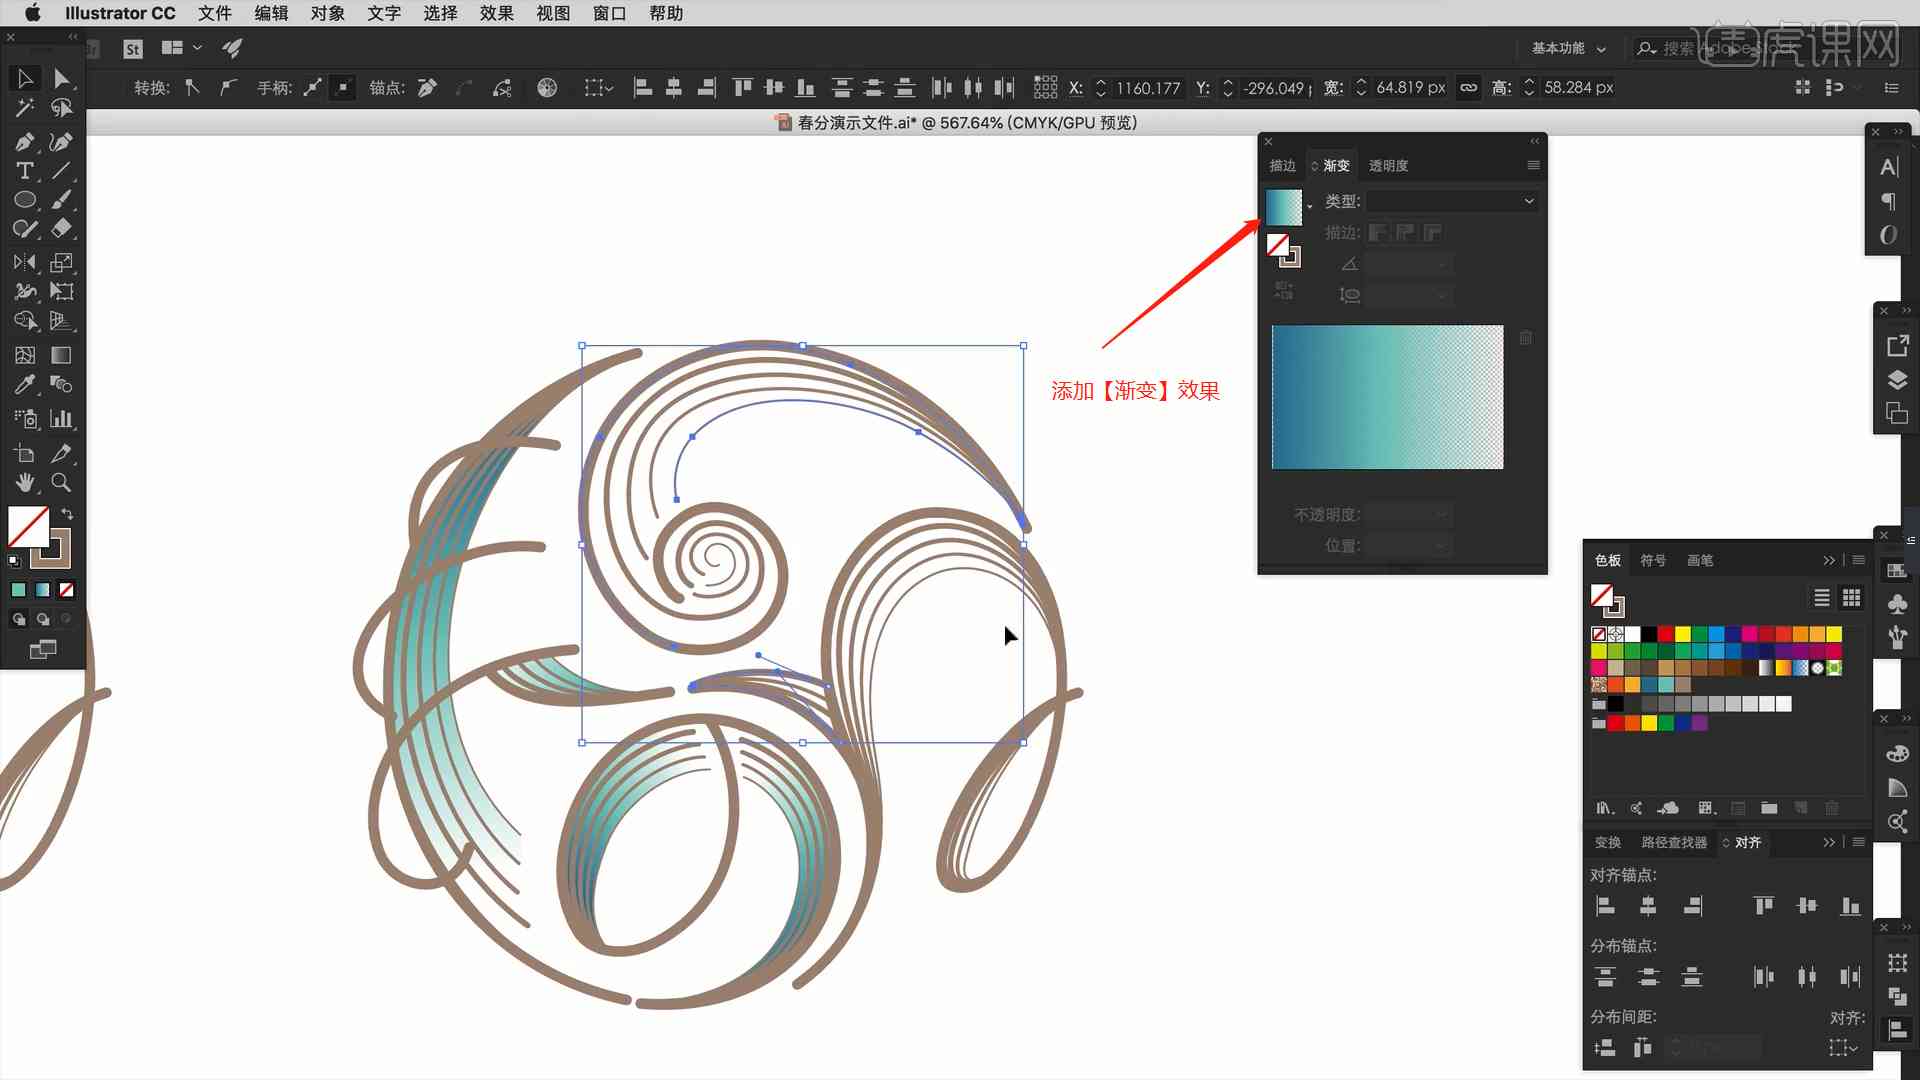This screenshot has width=1920, height=1080.
Task: Select the Pen tool in toolbar
Action: (24, 140)
